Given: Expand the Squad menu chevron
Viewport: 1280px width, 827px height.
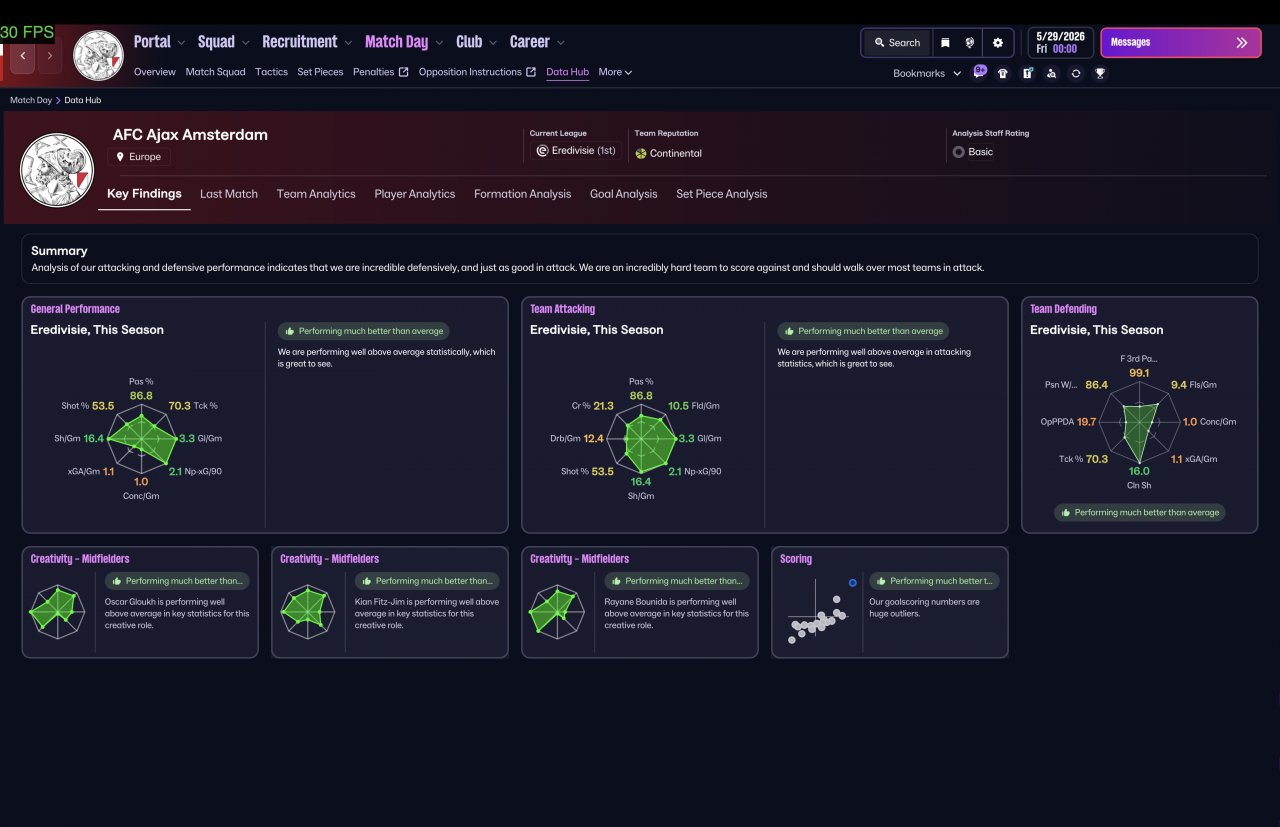Looking at the screenshot, I should pos(245,43).
